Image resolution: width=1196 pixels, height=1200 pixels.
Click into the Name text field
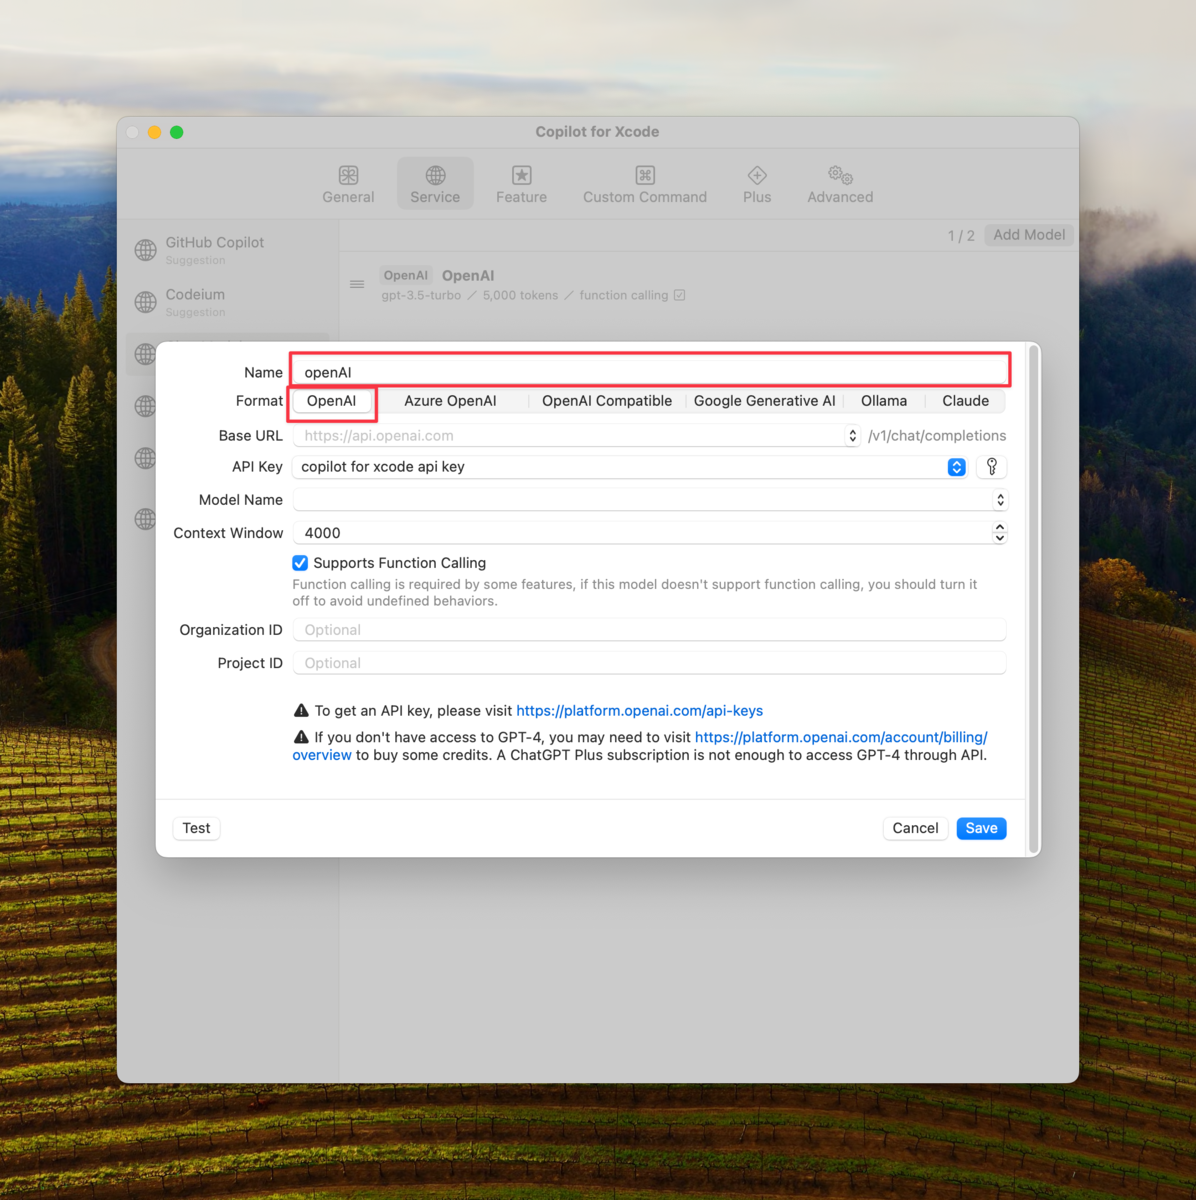tap(650, 372)
